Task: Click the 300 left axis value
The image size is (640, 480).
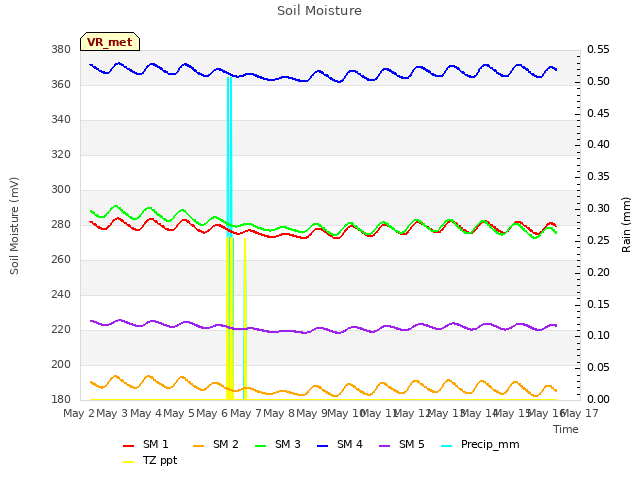Action: coord(61,190)
